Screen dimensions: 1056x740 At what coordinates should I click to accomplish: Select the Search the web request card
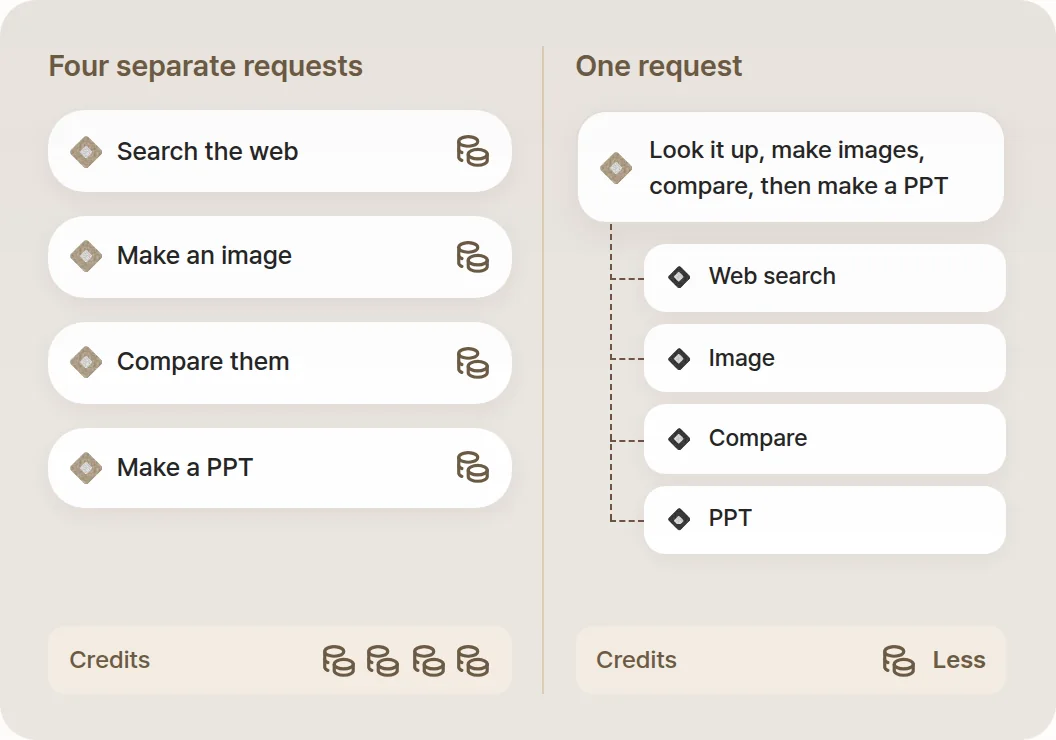click(x=279, y=151)
